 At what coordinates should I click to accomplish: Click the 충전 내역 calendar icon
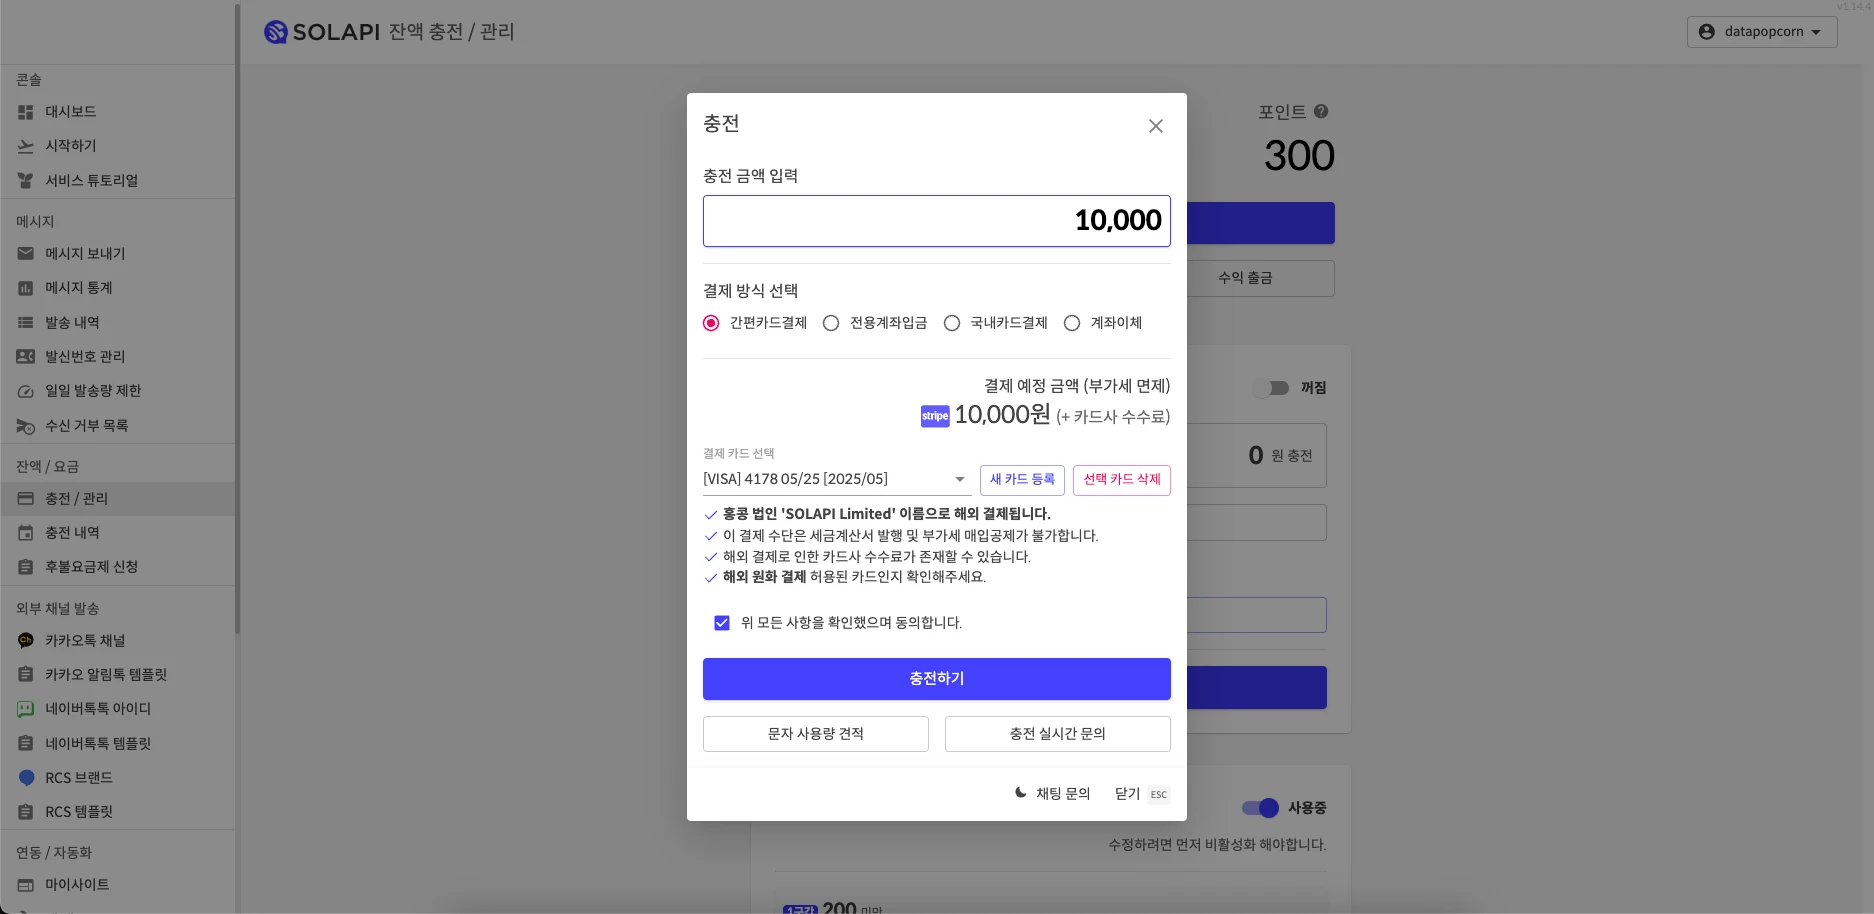[26, 533]
